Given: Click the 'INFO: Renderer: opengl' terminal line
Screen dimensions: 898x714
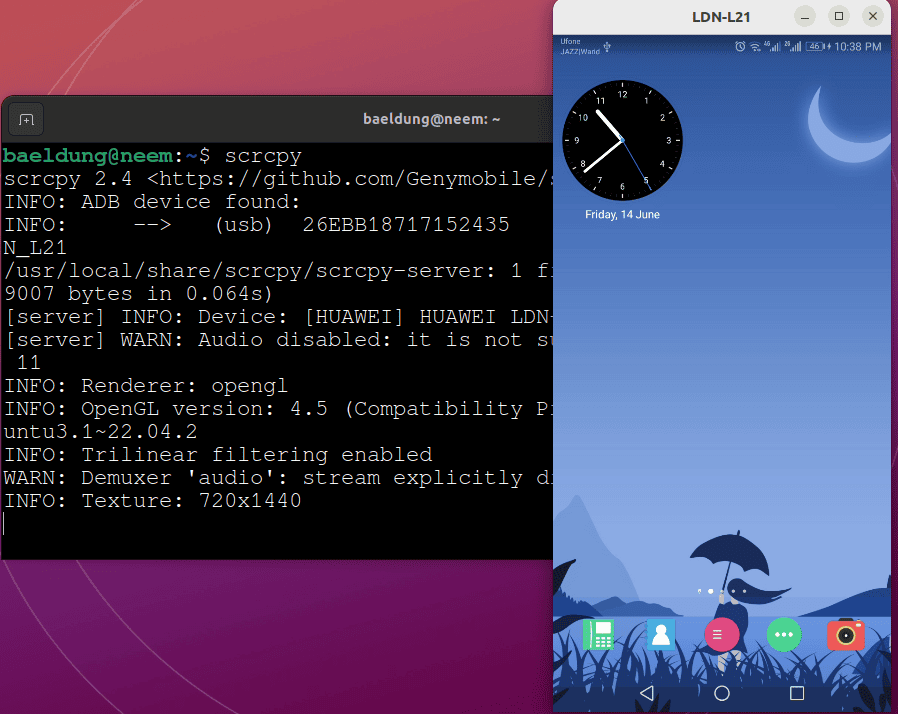Looking at the screenshot, I should click(x=146, y=386).
